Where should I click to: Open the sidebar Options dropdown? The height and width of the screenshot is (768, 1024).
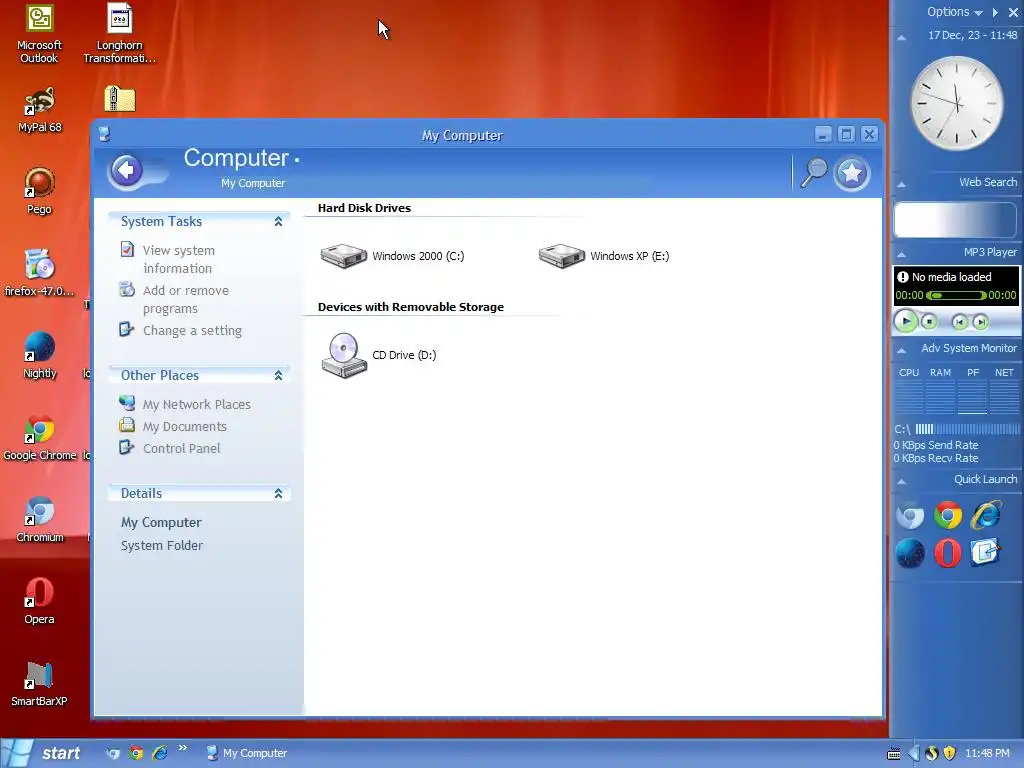[954, 12]
